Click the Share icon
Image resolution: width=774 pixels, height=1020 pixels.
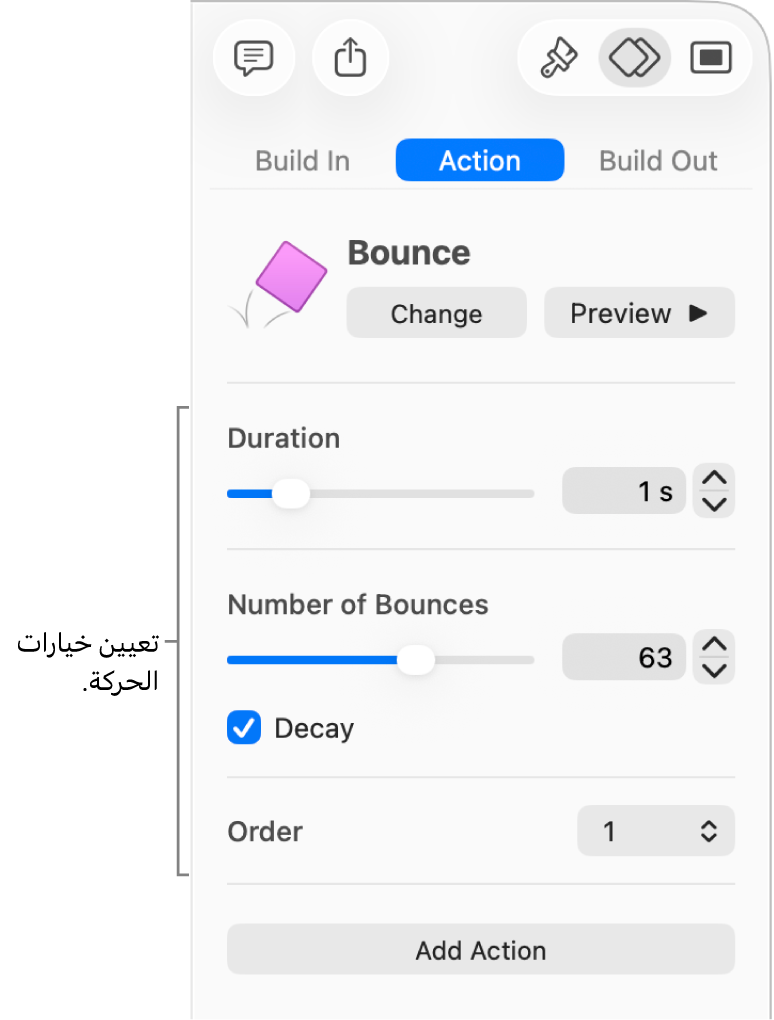tap(350, 59)
